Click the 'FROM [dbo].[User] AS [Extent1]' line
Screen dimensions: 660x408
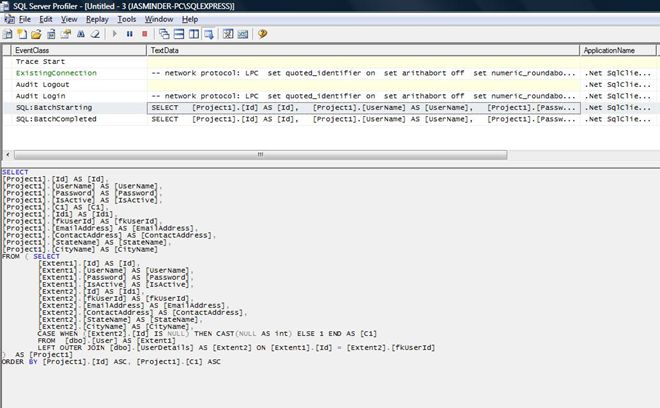coord(106,341)
